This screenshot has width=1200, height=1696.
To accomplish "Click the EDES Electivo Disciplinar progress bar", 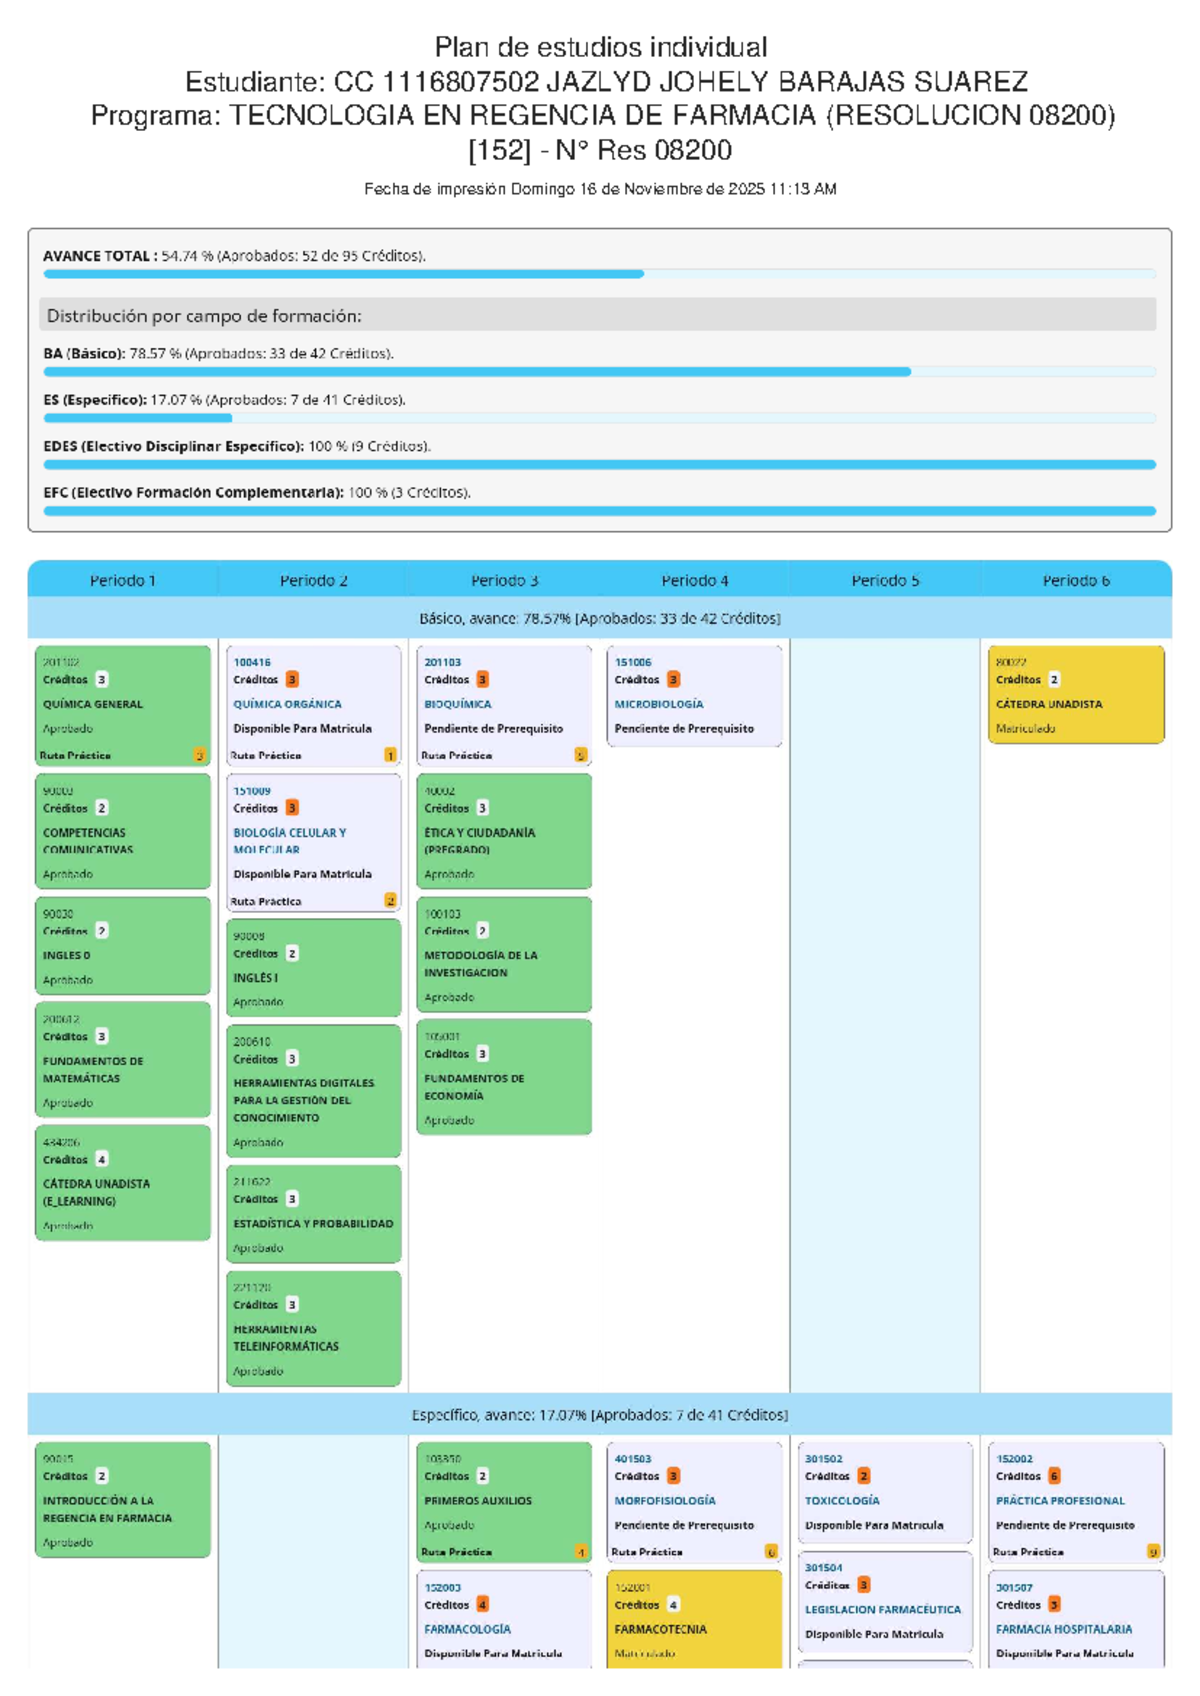I will click(x=600, y=464).
